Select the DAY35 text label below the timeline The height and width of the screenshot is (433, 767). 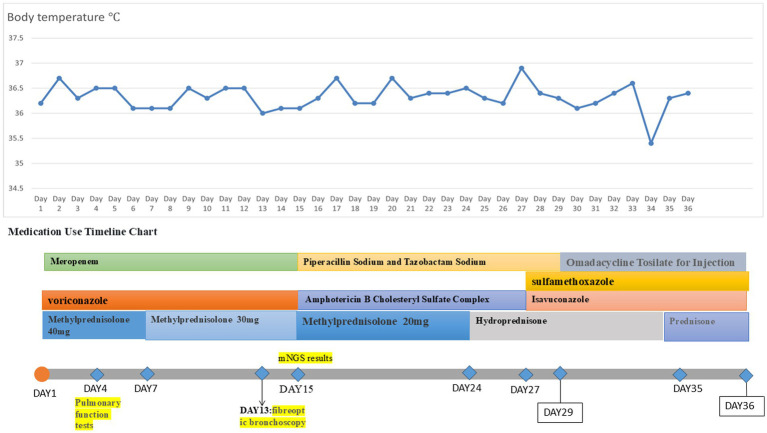click(x=688, y=388)
